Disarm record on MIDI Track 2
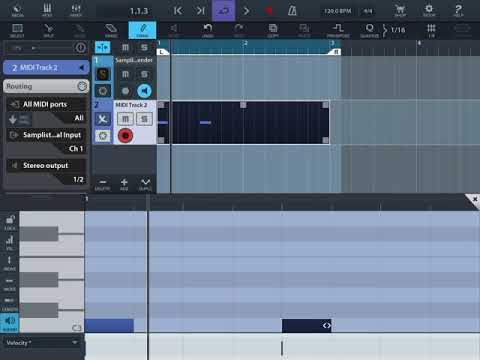The width and height of the screenshot is (480, 360). point(125,136)
